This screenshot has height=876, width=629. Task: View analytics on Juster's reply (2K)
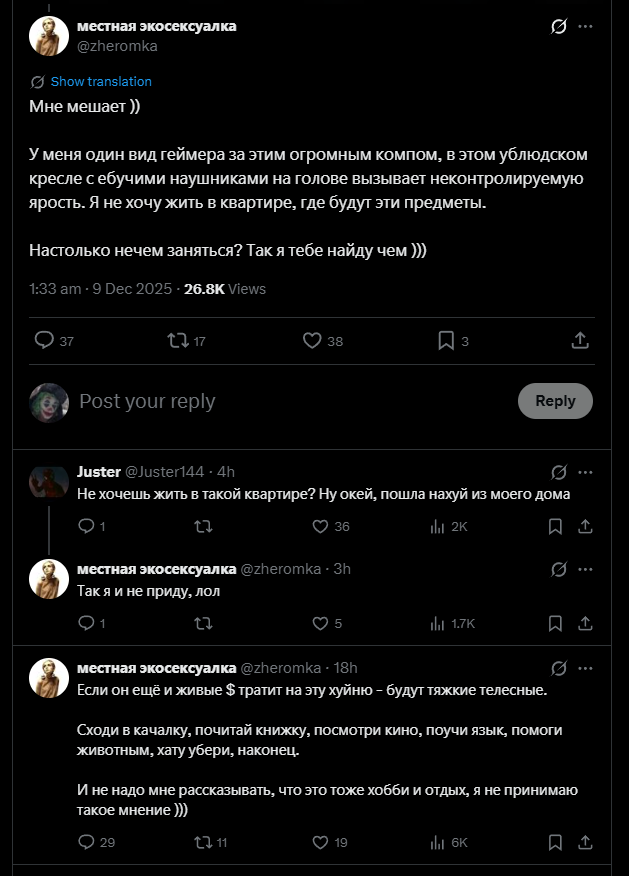[437, 526]
